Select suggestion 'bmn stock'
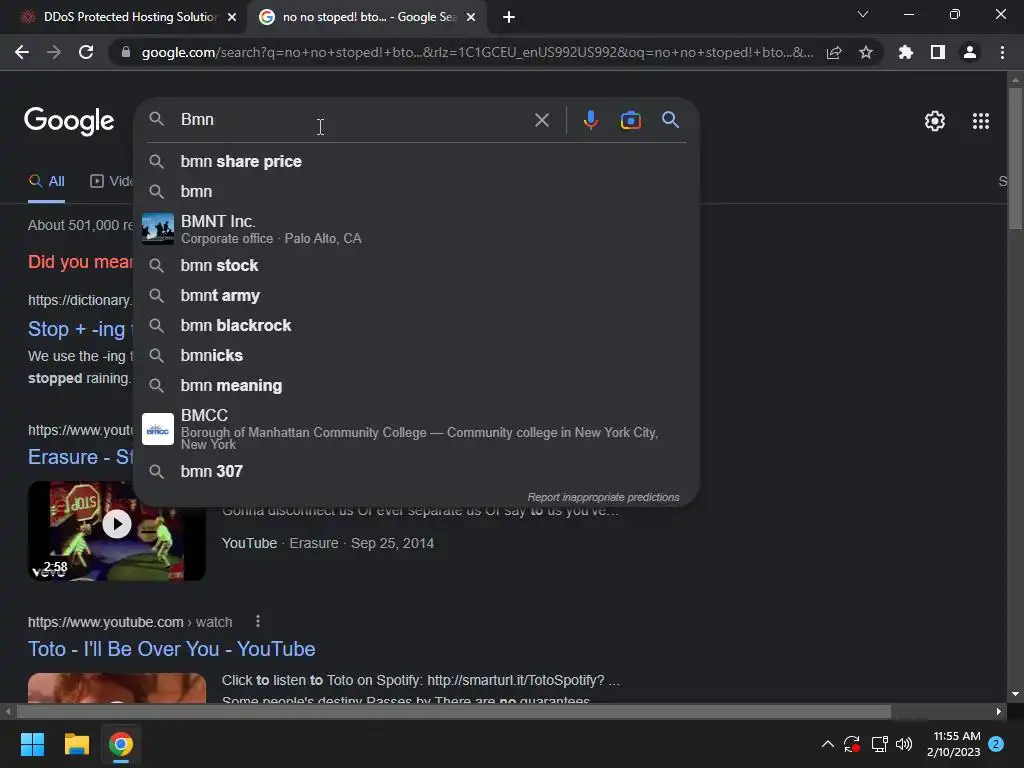The width and height of the screenshot is (1024, 768). [x=417, y=265]
